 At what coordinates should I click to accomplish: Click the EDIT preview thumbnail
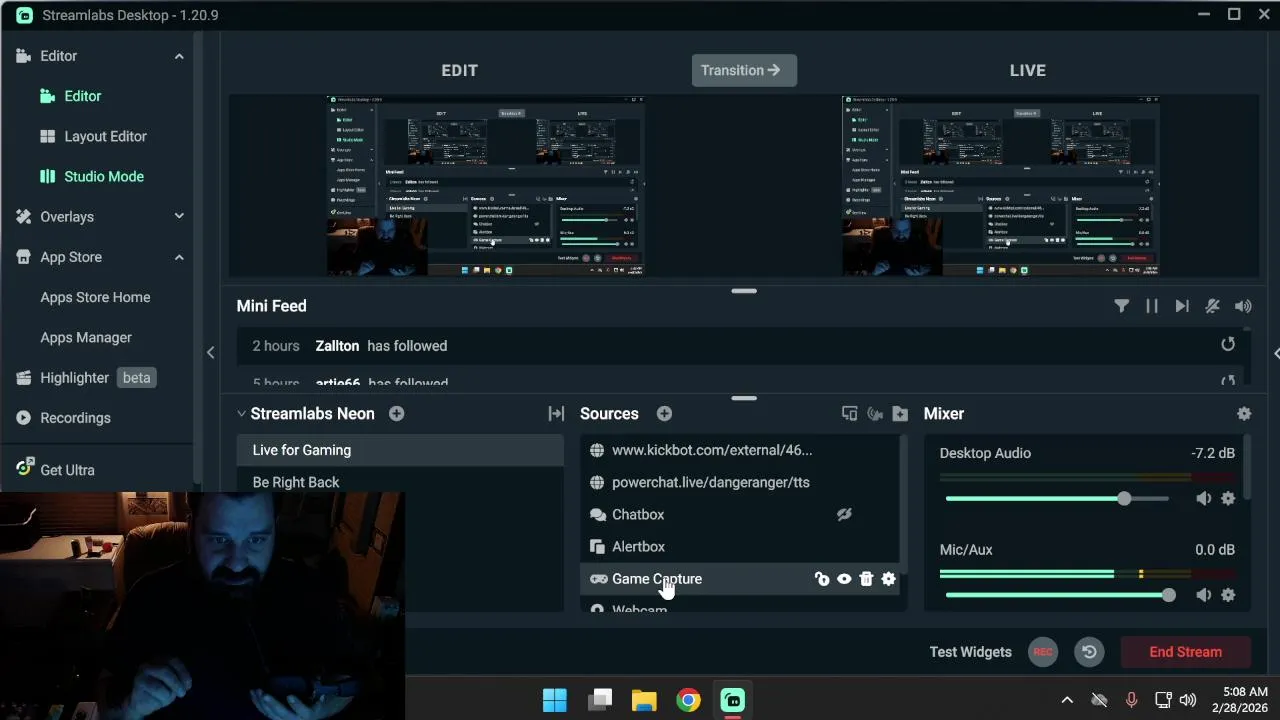(x=486, y=185)
